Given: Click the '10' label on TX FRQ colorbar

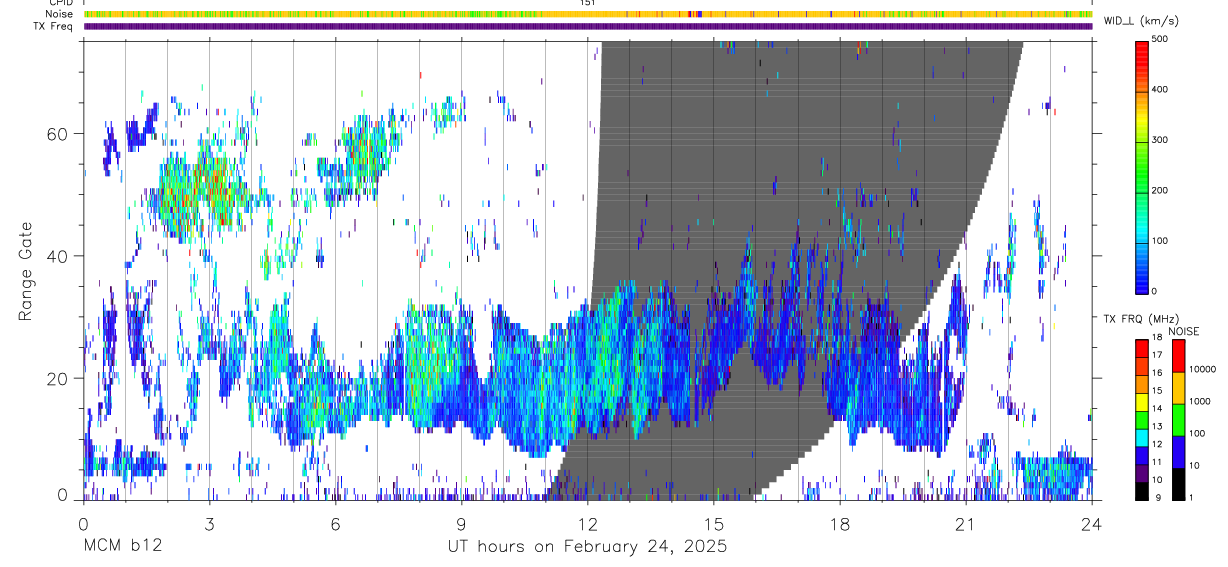Looking at the screenshot, I should pyautogui.click(x=1155, y=481).
